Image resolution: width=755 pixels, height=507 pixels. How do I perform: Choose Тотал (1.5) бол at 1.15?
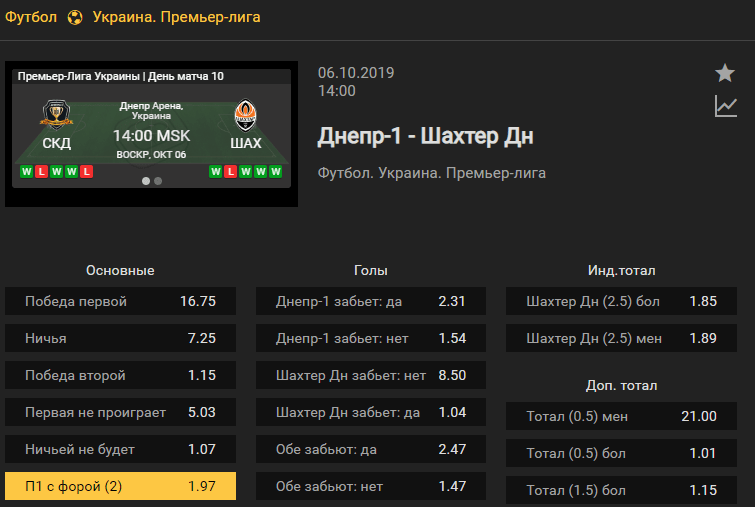coord(621,490)
